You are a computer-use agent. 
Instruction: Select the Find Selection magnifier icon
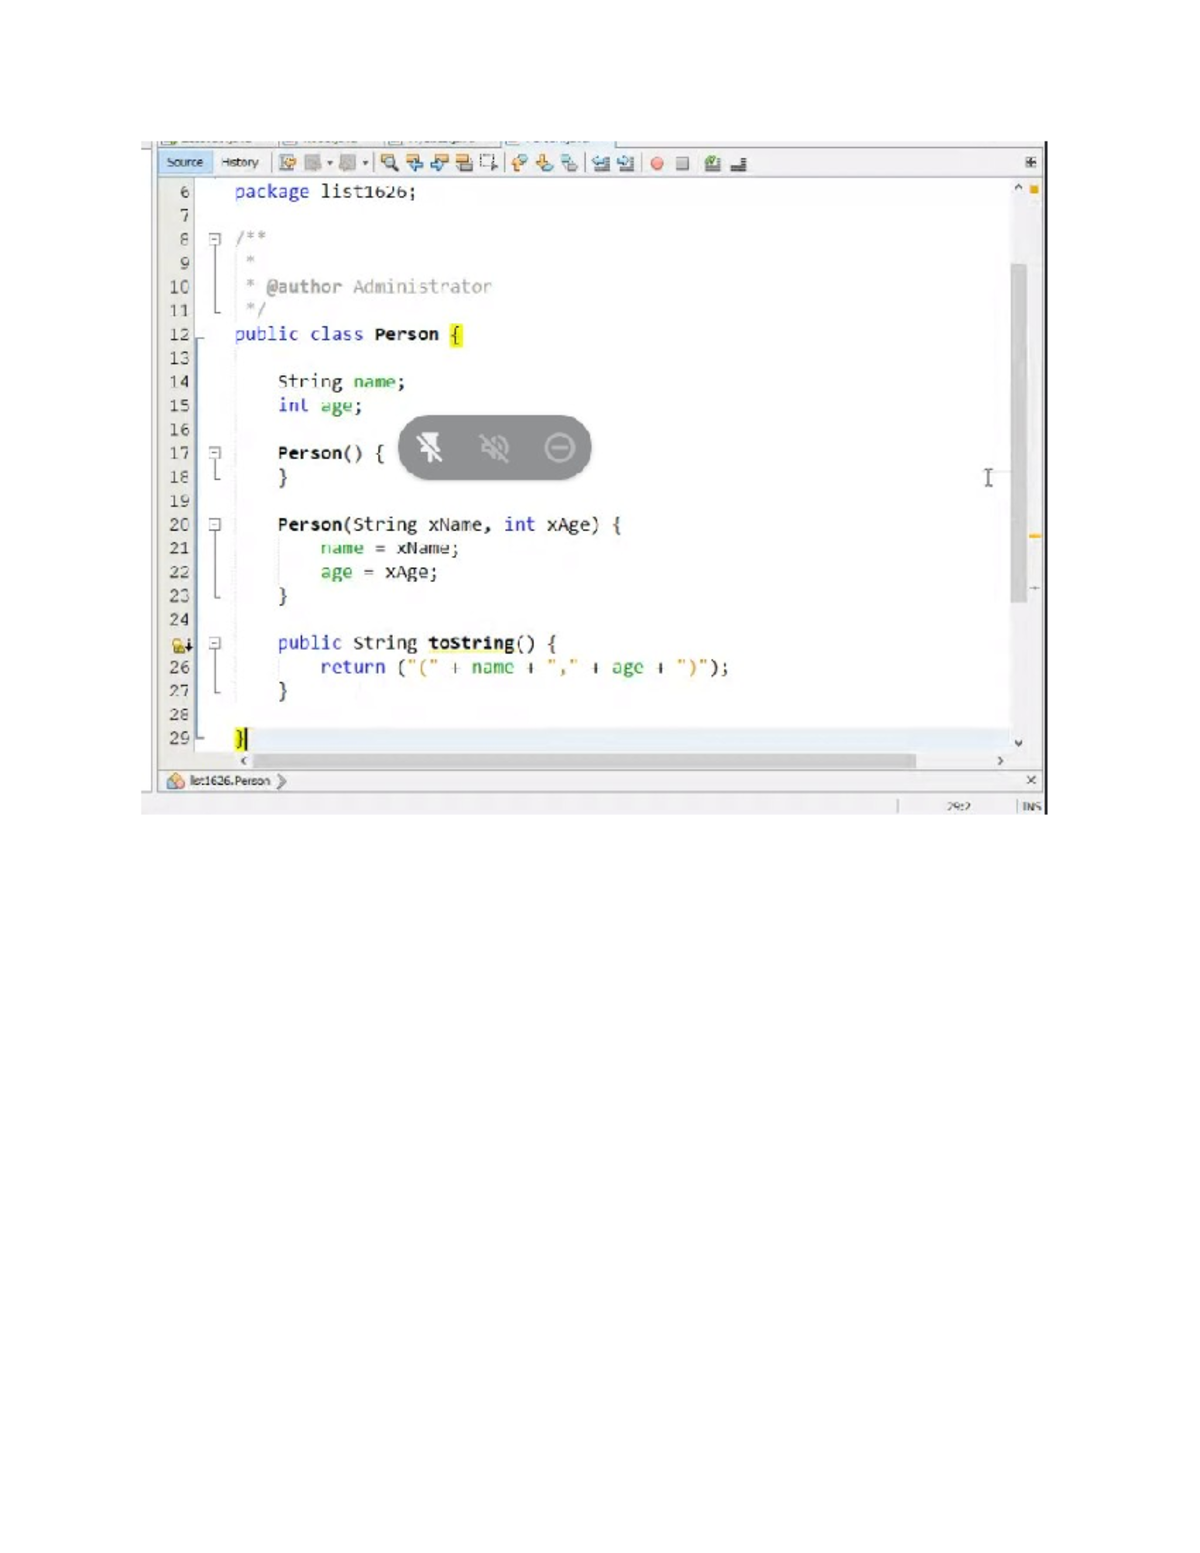tap(388, 162)
